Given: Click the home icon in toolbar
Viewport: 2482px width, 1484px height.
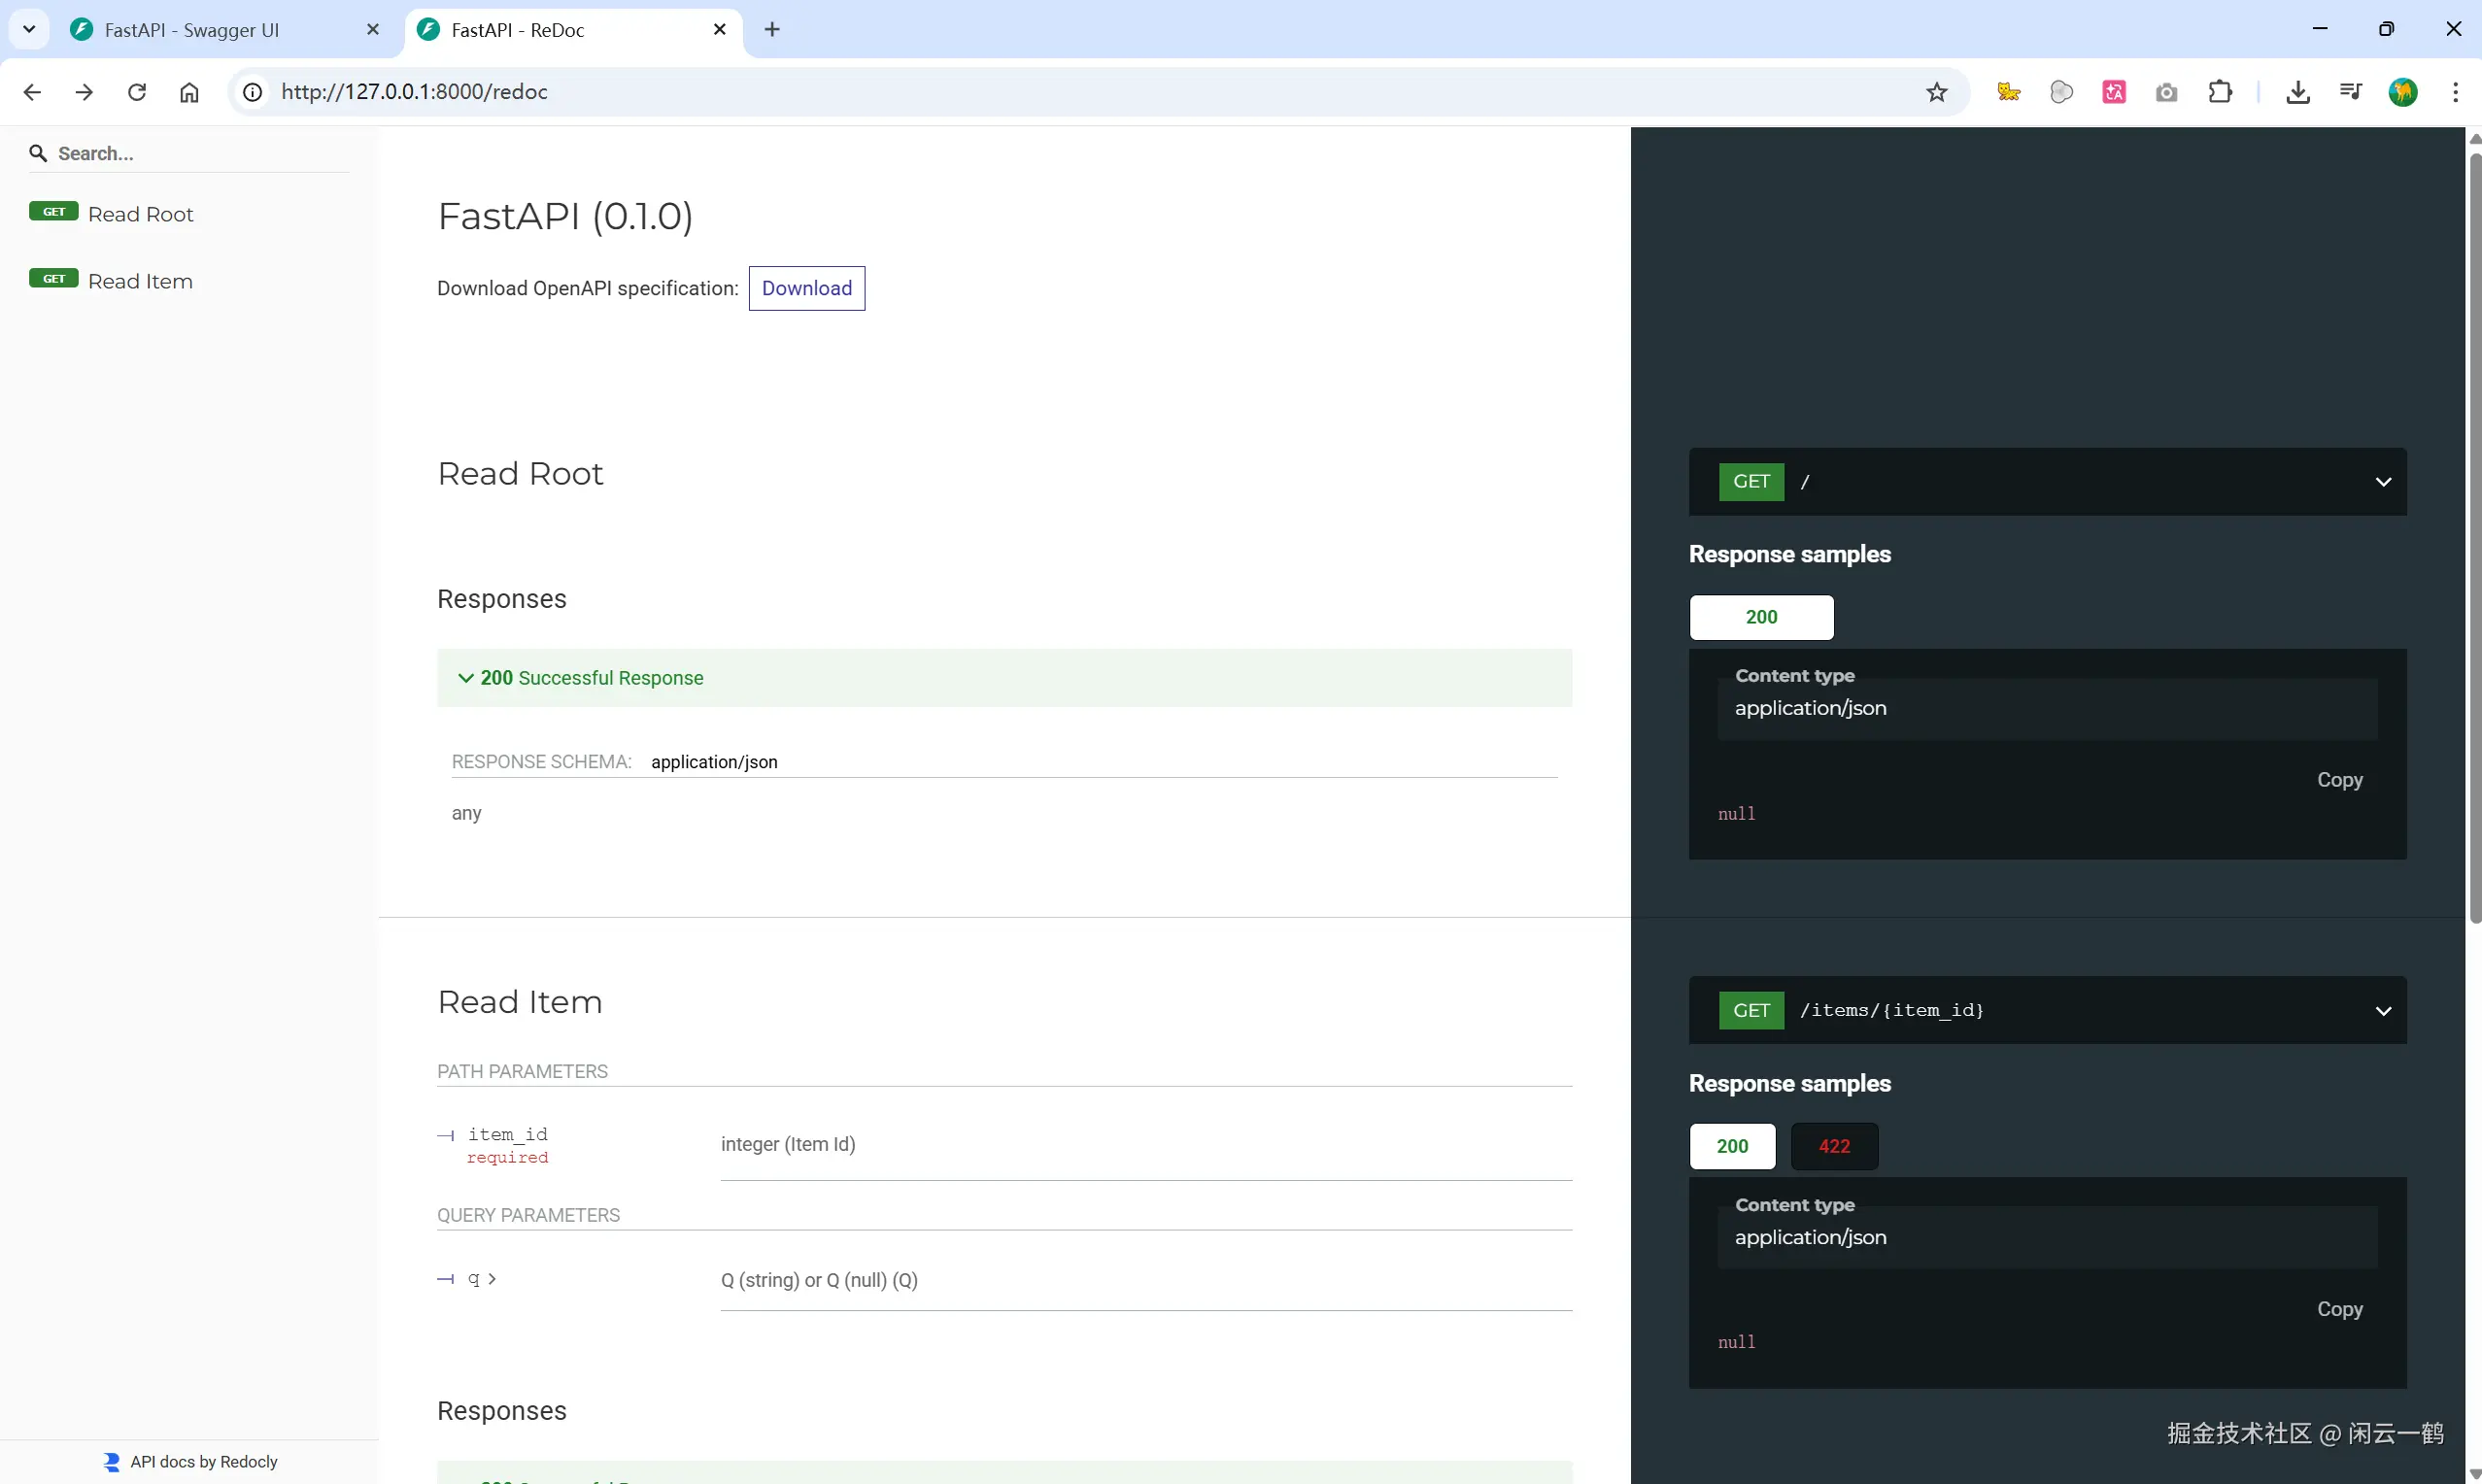Looking at the screenshot, I should [x=189, y=92].
